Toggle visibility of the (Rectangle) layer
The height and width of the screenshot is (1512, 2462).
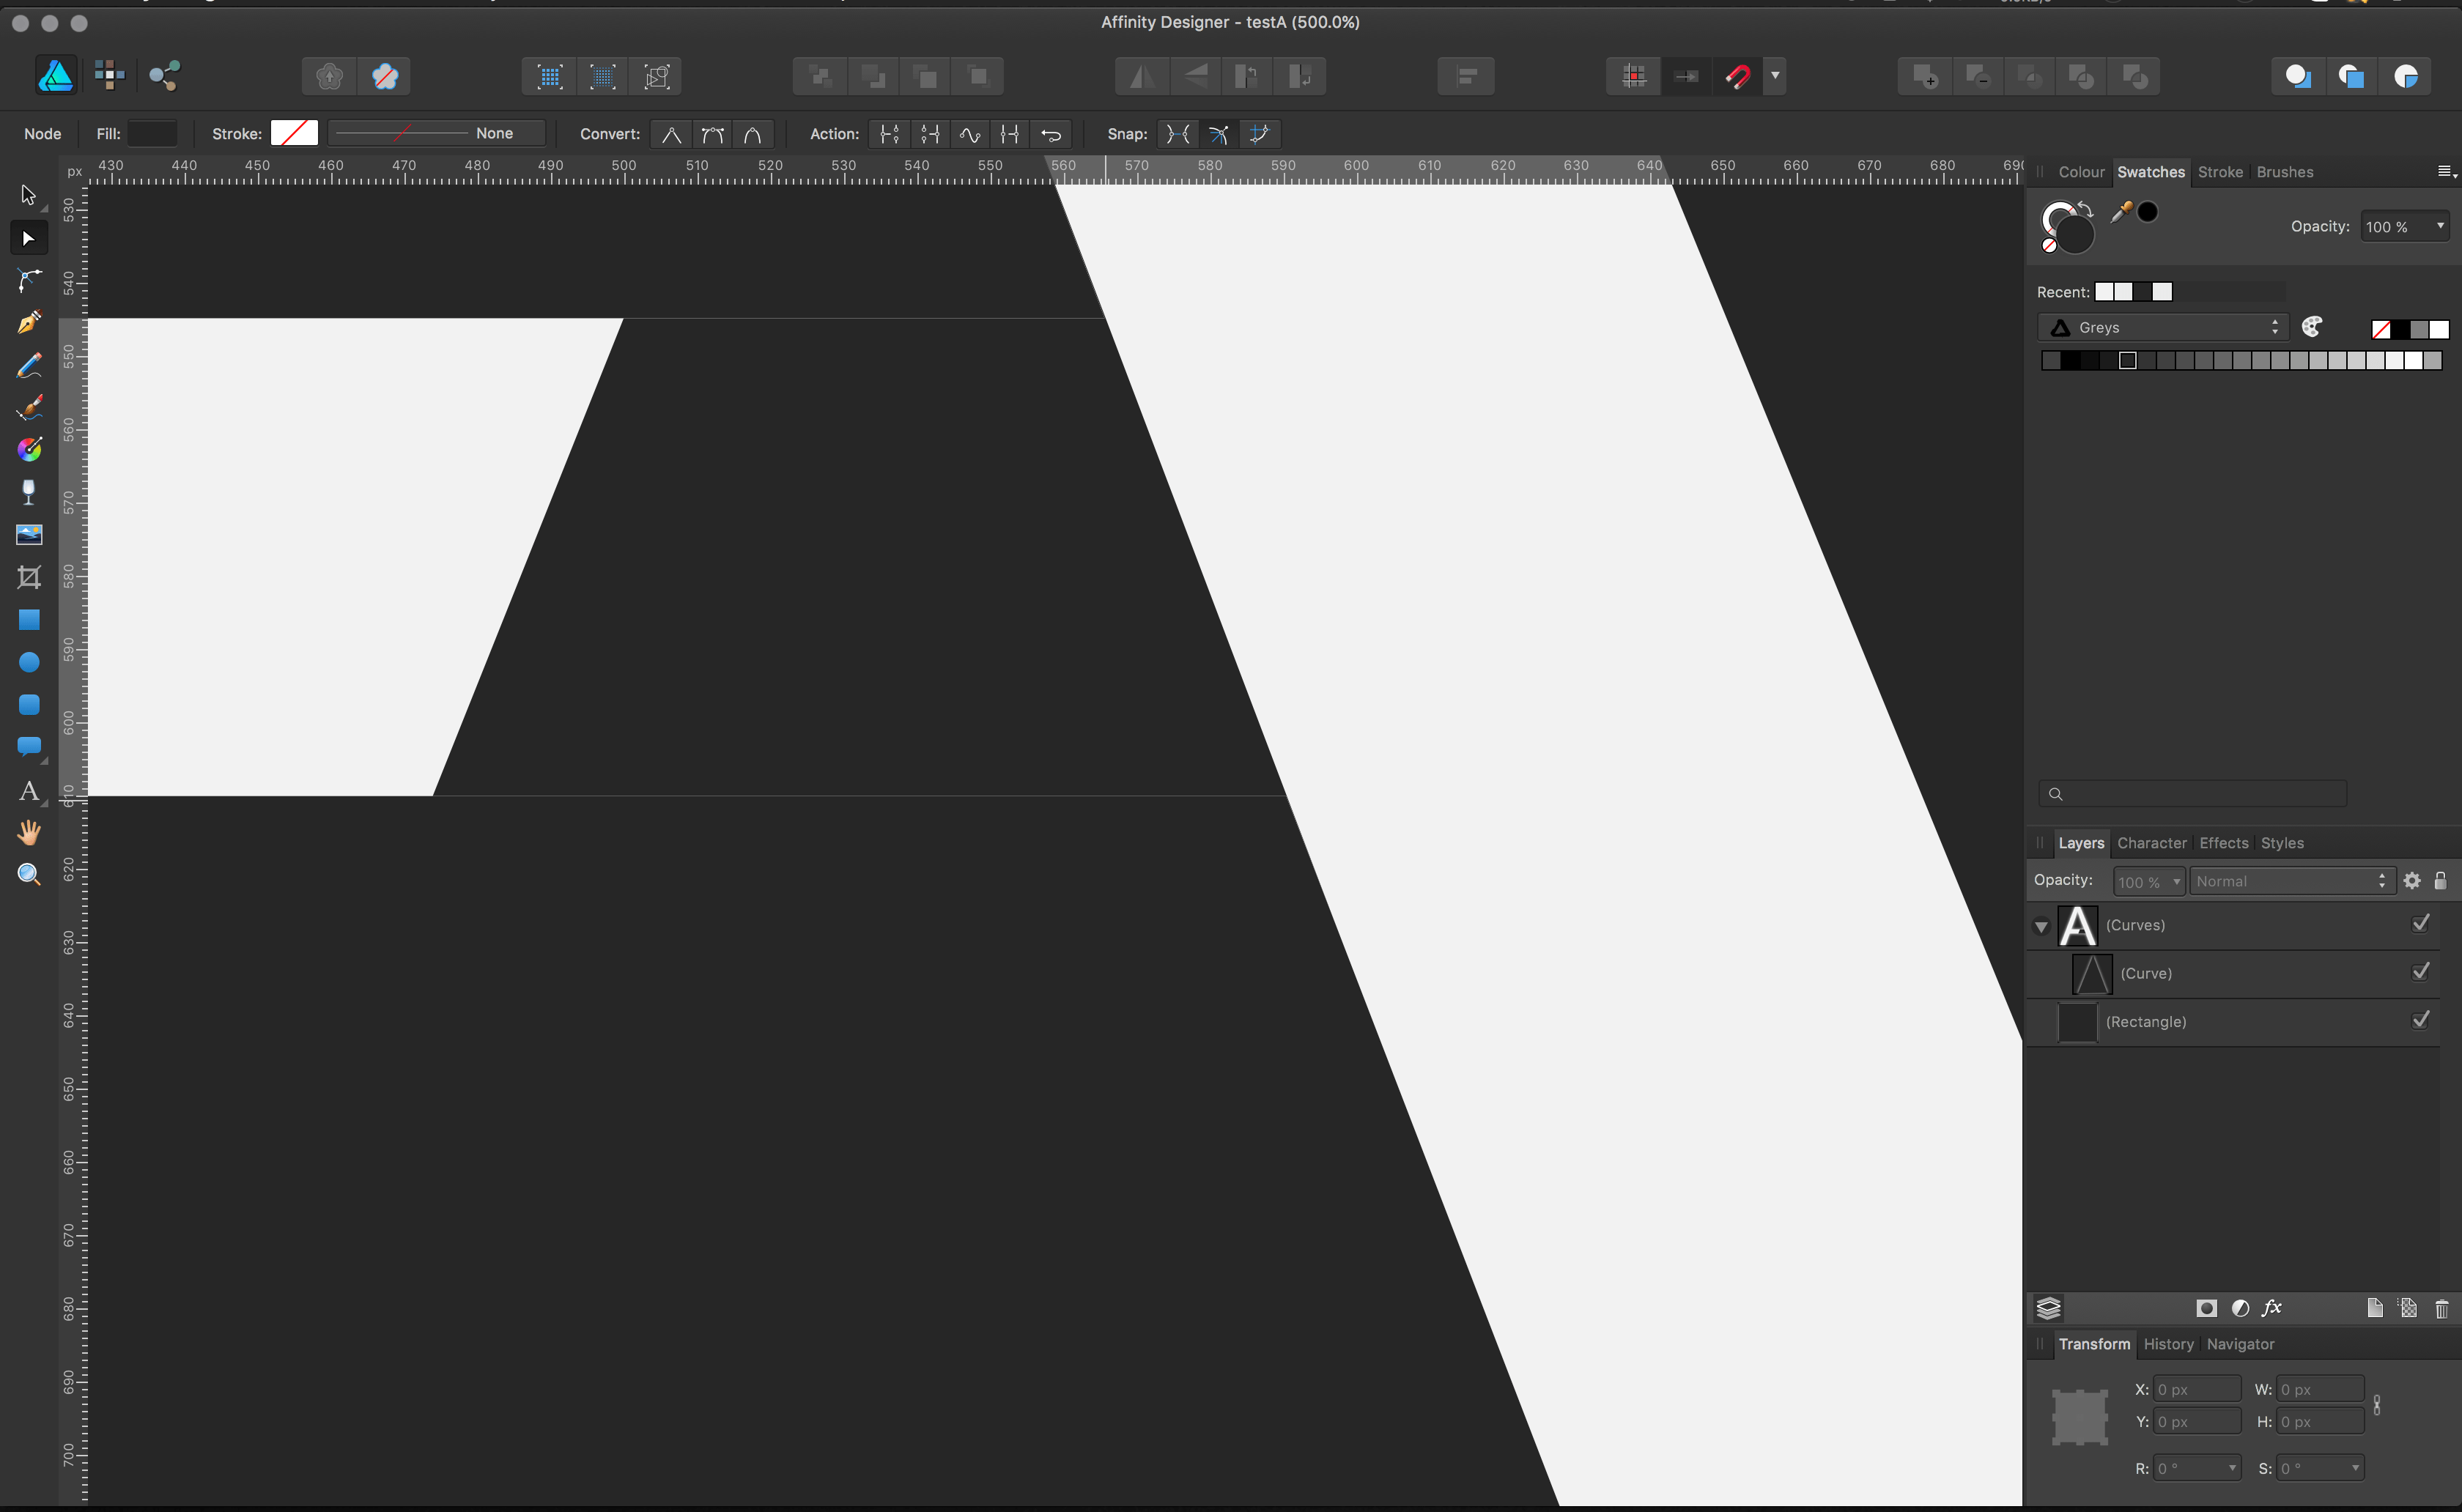[x=2421, y=1019]
